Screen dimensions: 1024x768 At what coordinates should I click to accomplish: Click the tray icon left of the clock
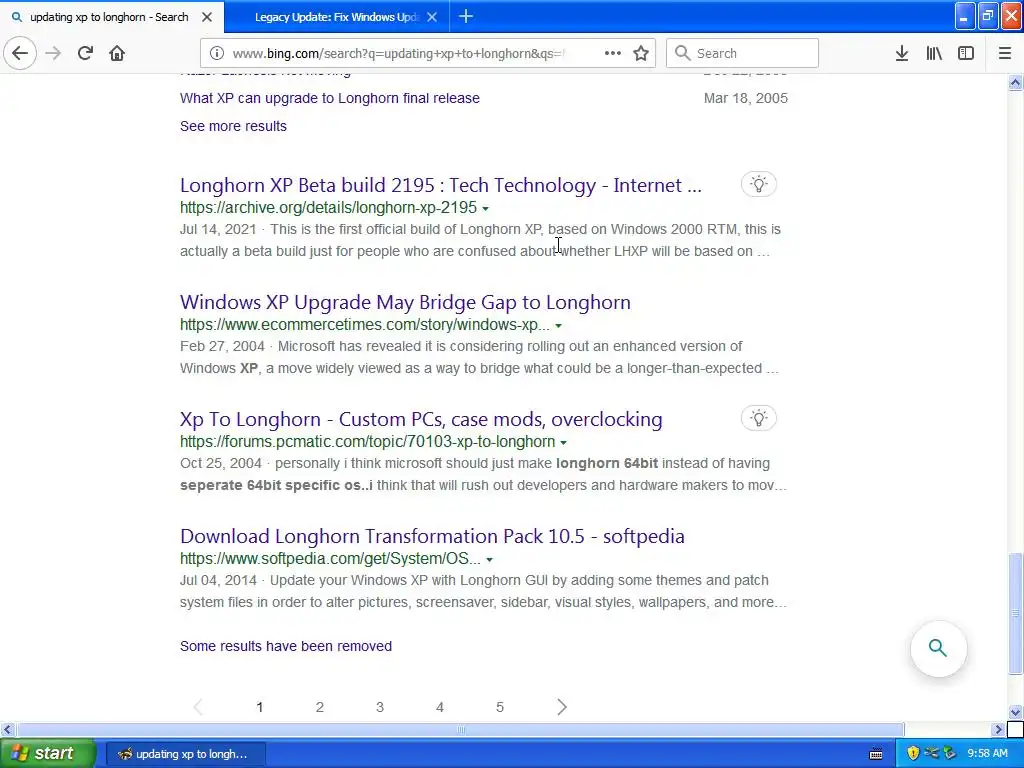tap(950, 753)
